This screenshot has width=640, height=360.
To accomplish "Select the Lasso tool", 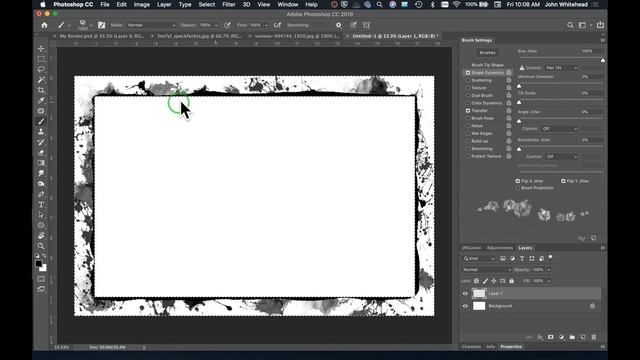I will (41, 69).
